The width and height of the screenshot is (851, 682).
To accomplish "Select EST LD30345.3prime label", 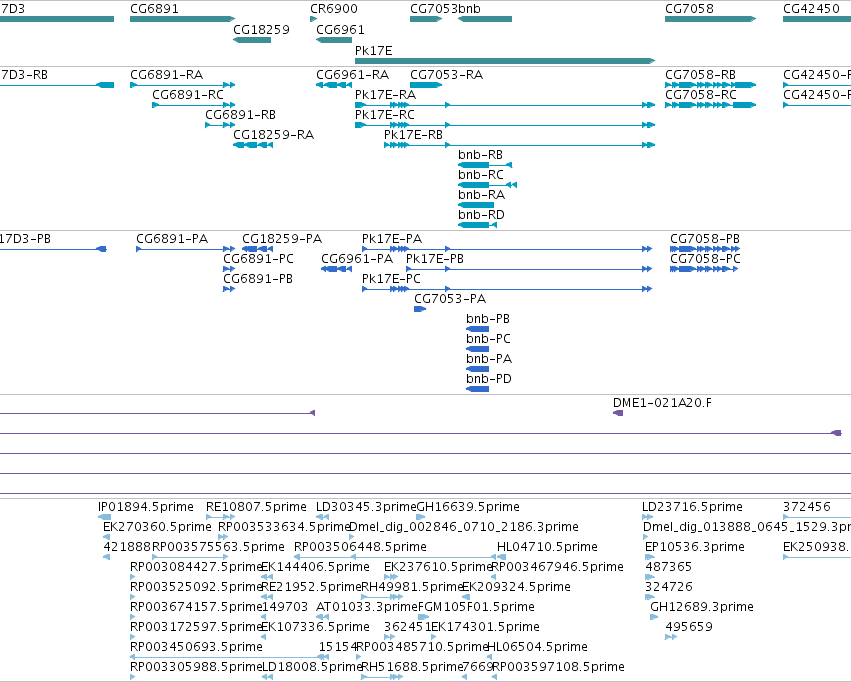I will click(366, 507).
